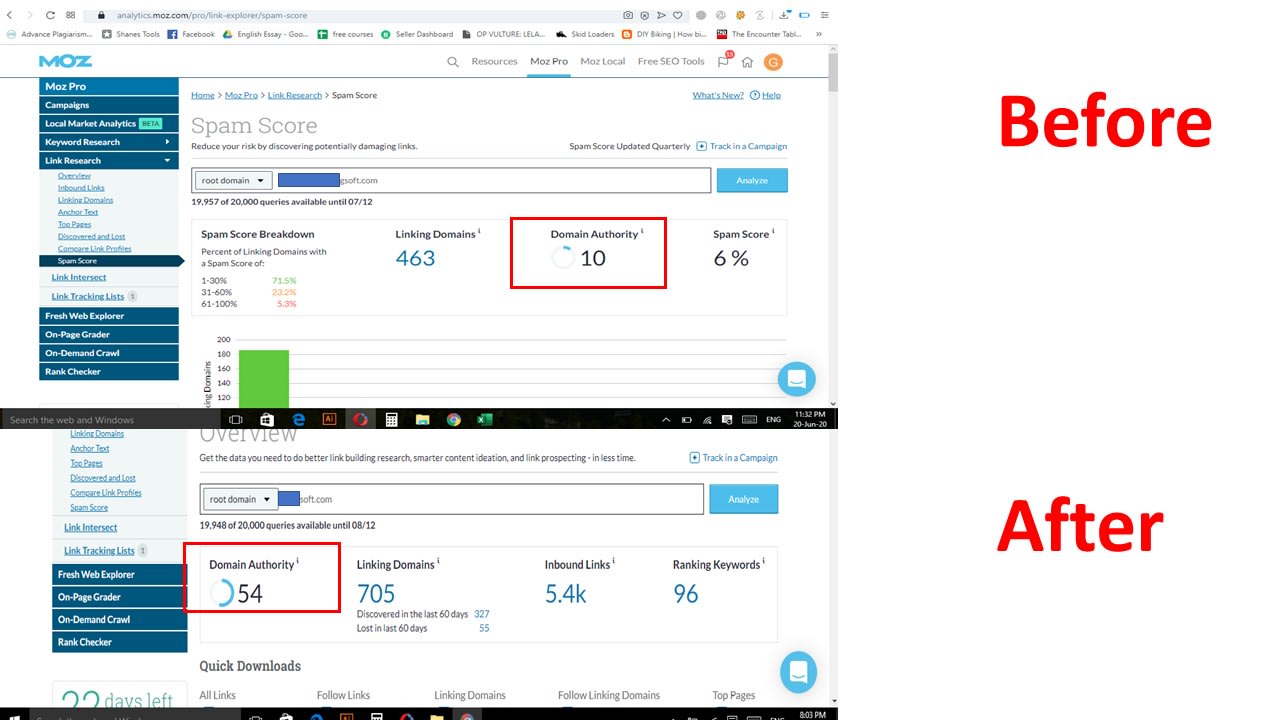The image size is (1280, 720).
Task: Open Adobe Illustrator from the taskbar
Action: (329, 420)
